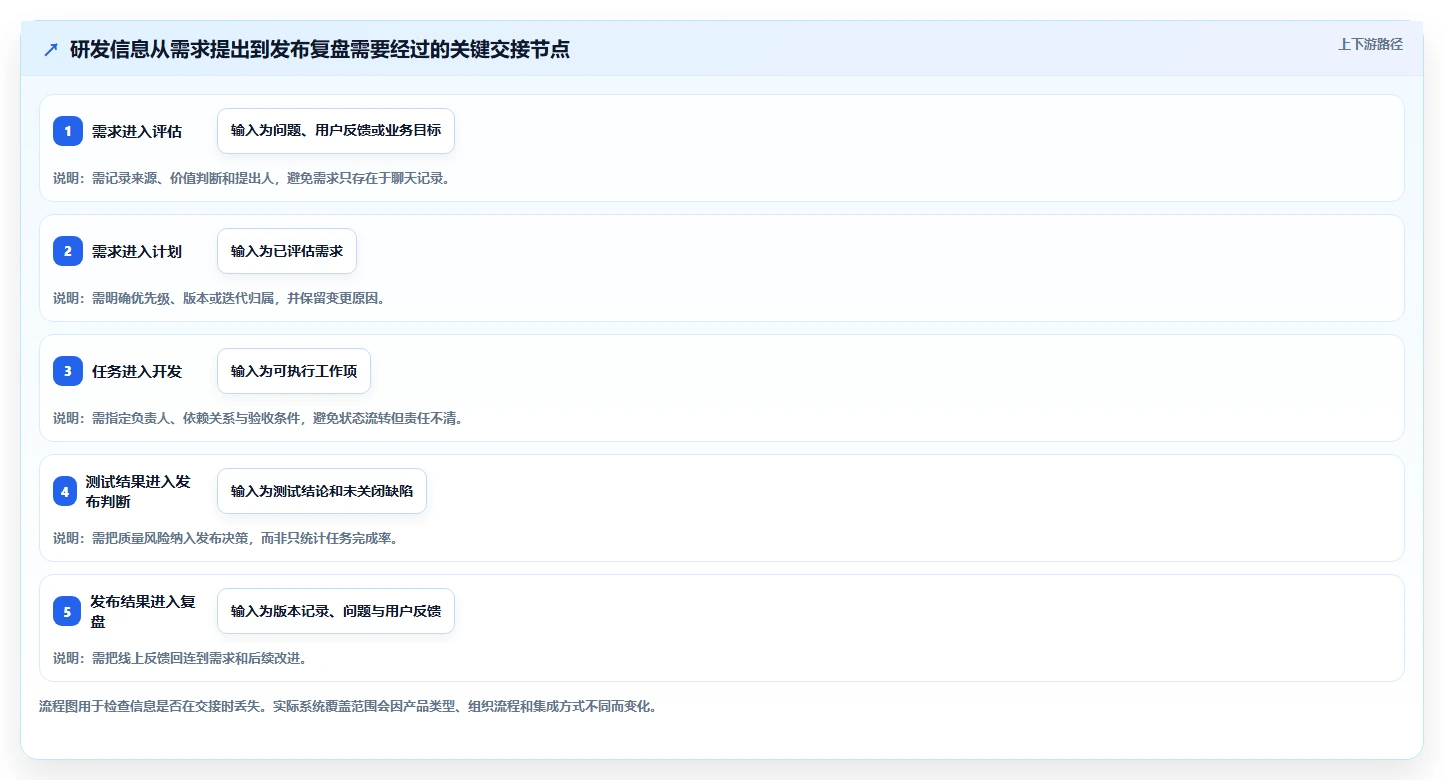Click the note 需明确优先级、版本或迭代归属
Viewport: 1444px width, 780px height.
219,298
